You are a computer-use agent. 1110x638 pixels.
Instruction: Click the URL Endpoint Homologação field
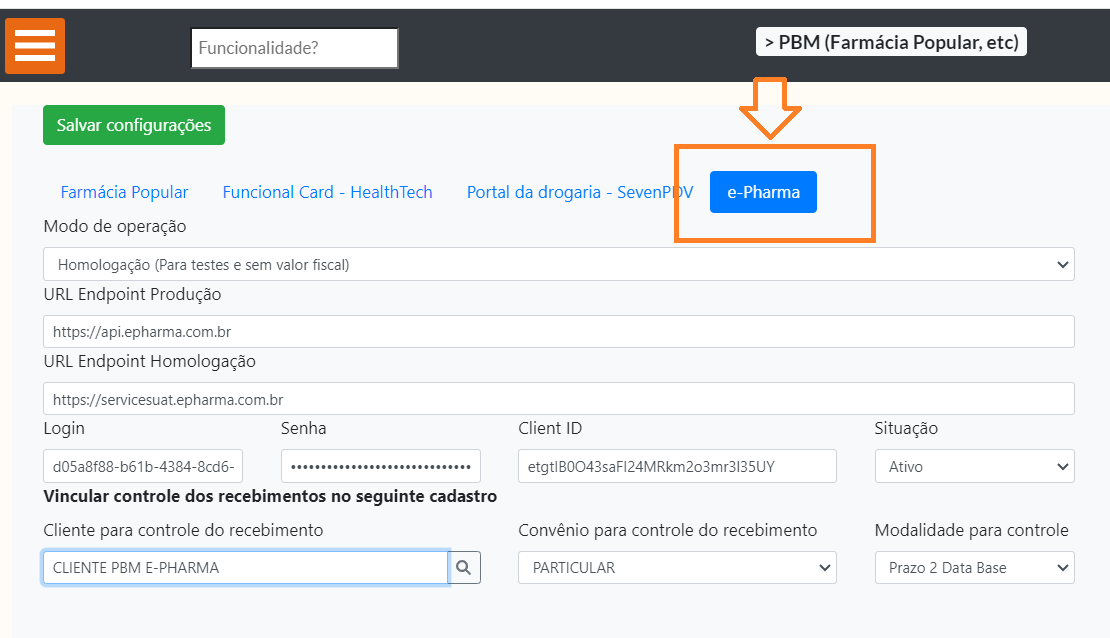pyautogui.click(x=558, y=398)
